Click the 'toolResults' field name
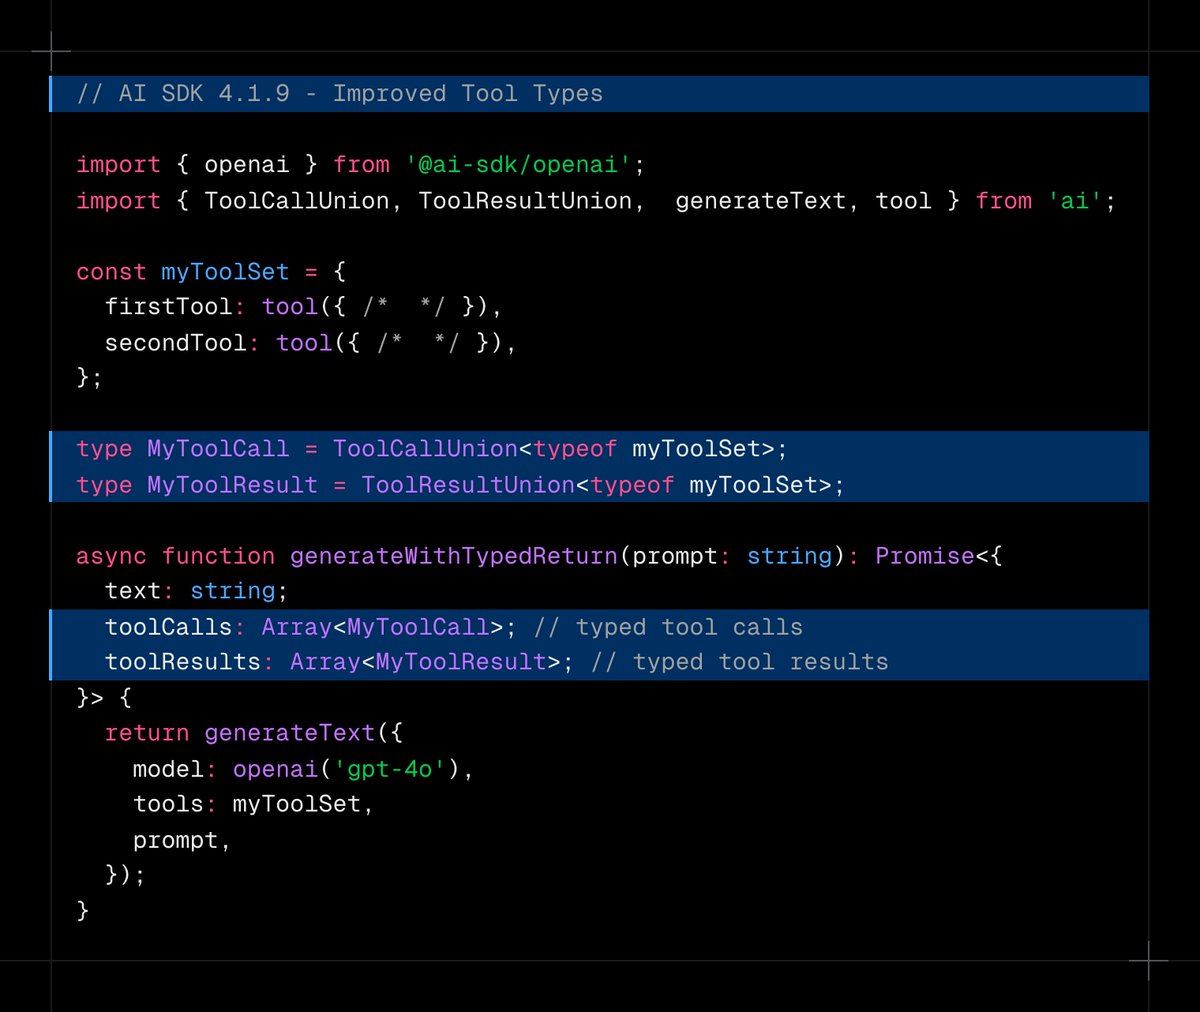The image size is (1200, 1012). tap(182, 662)
